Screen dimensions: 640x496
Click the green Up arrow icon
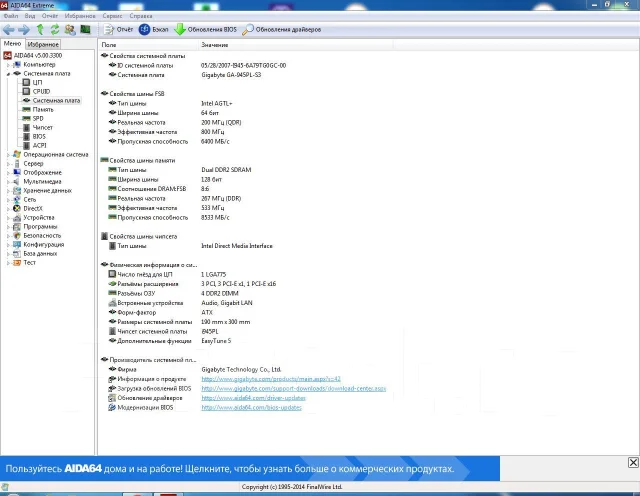click(x=40, y=29)
